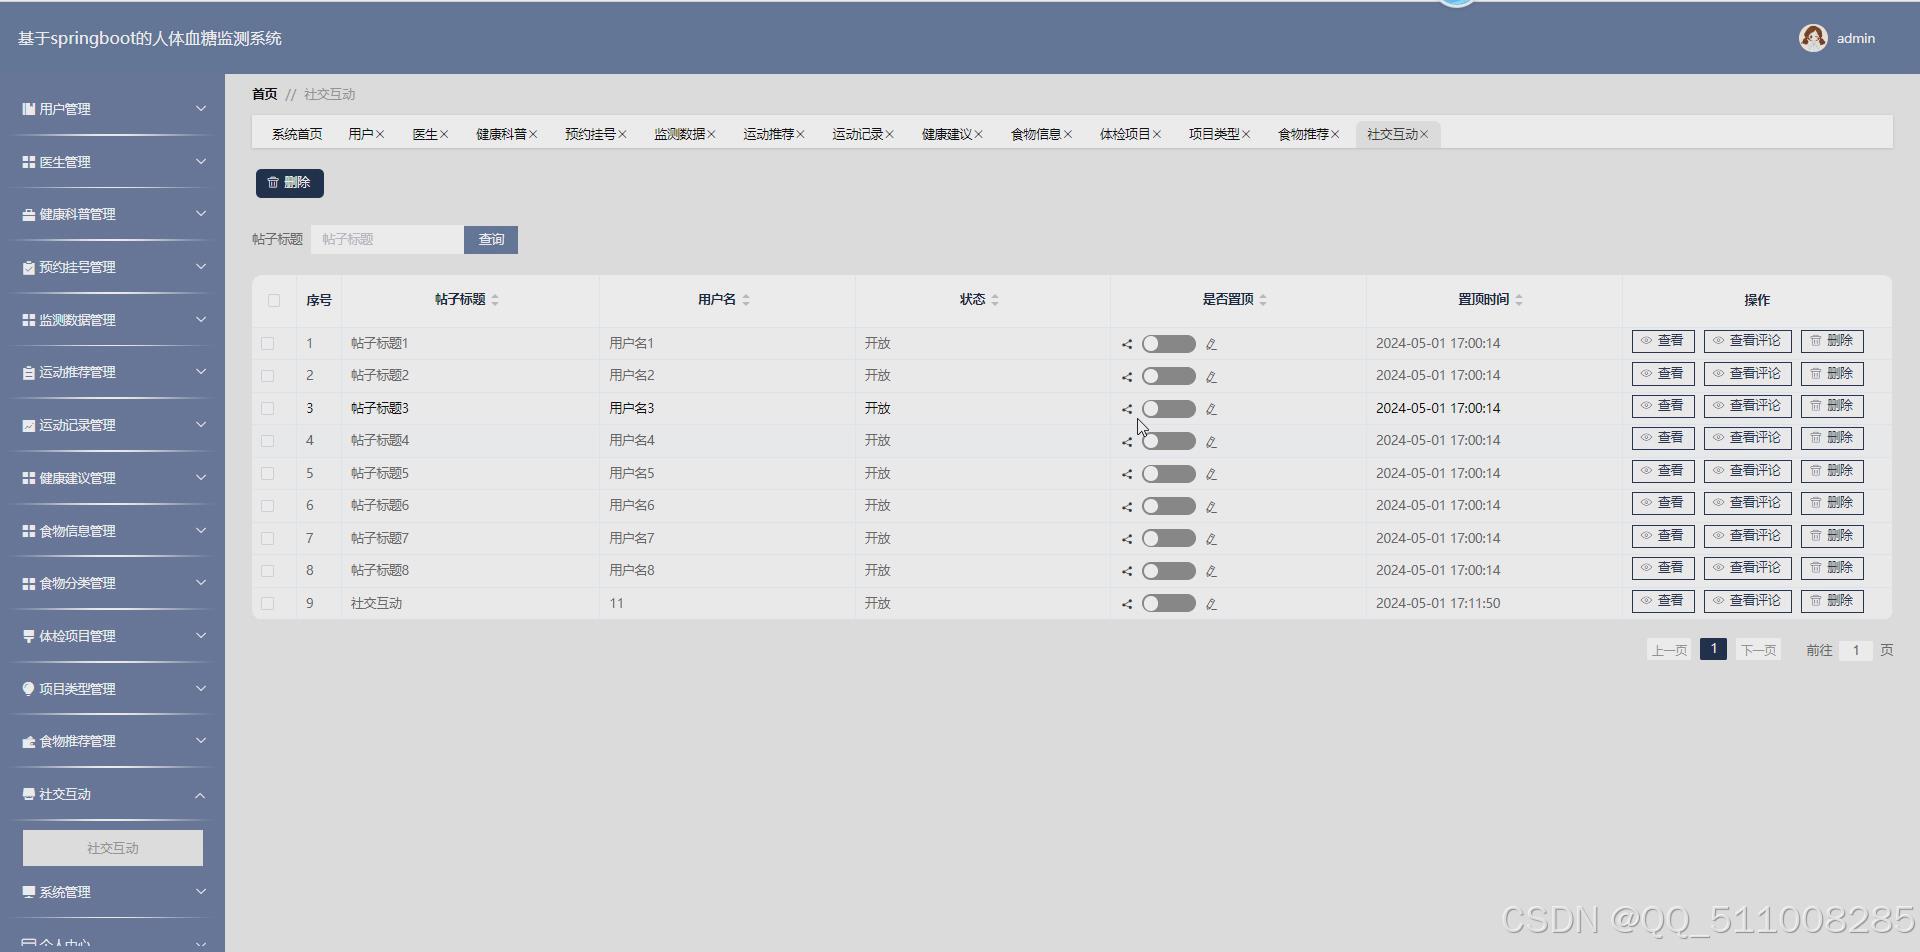Click the 帖子标题 search input field

[x=387, y=240]
